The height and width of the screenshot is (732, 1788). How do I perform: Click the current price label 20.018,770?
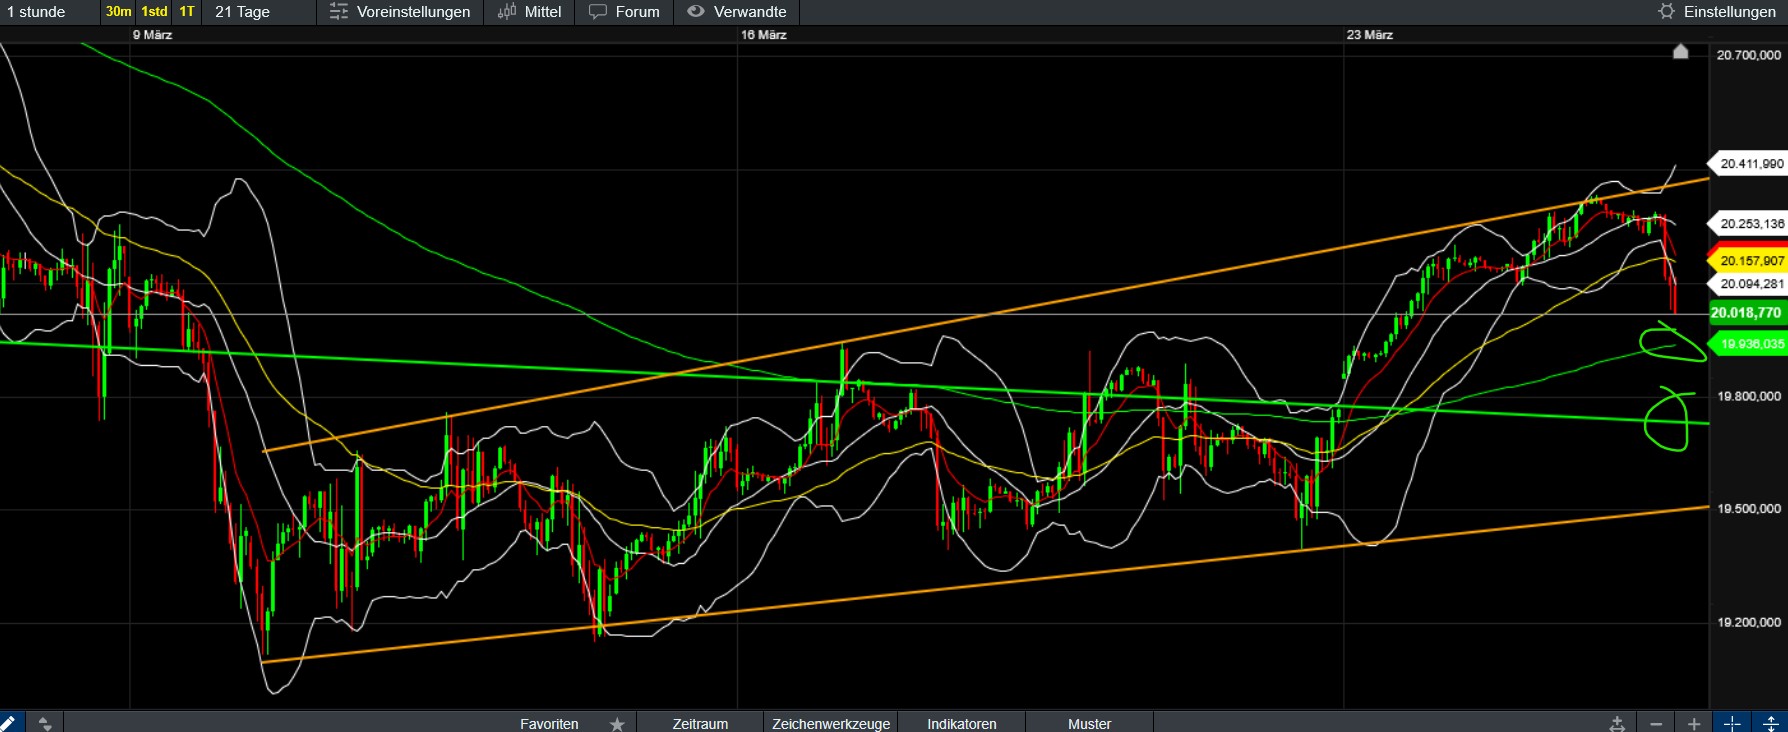pyautogui.click(x=1747, y=313)
